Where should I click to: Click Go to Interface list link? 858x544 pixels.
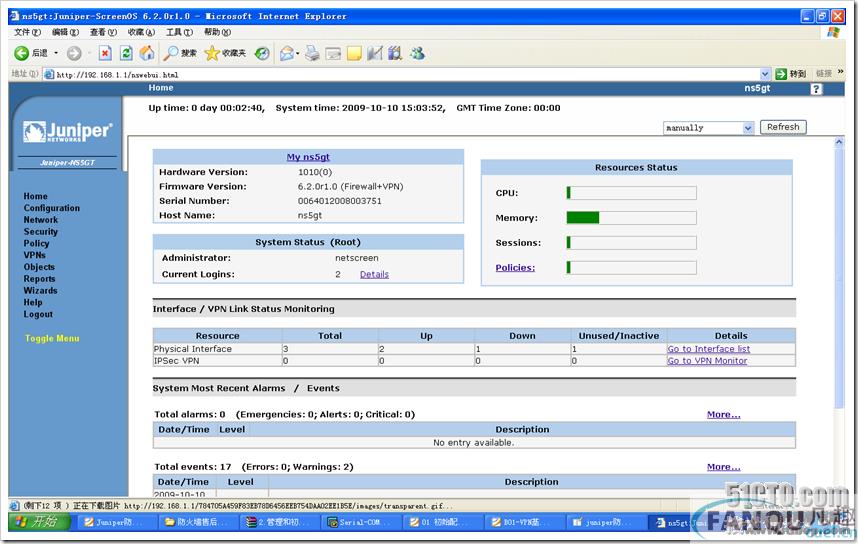pos(709,349)
